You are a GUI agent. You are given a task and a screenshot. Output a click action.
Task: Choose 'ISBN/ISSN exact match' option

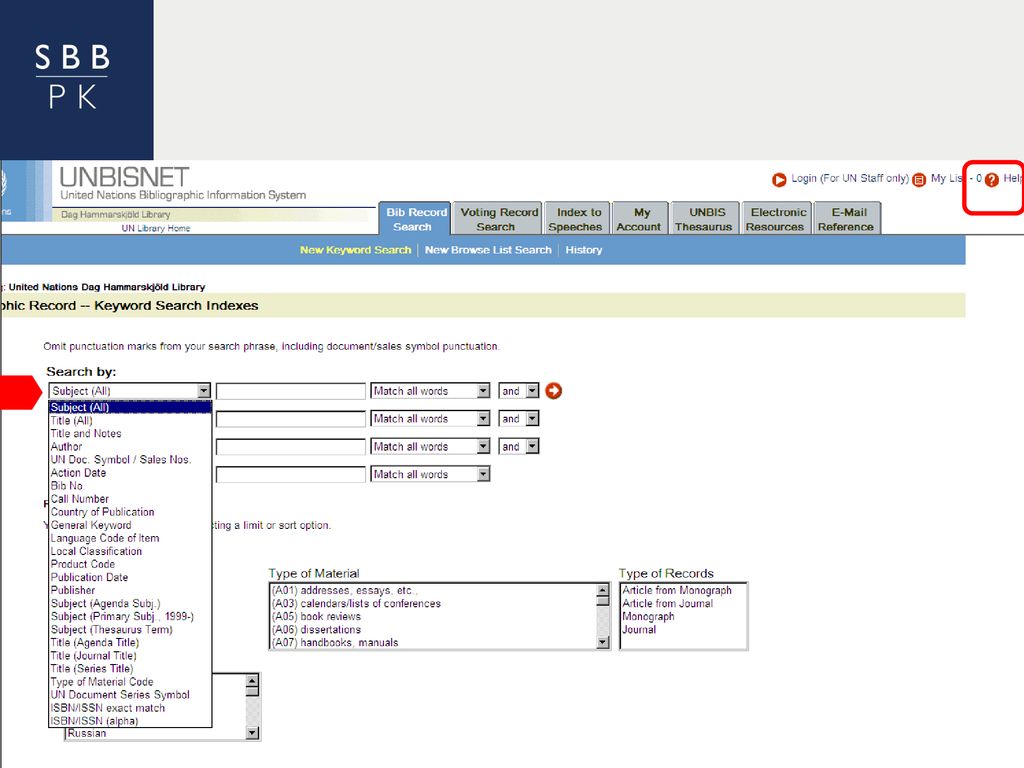[x=130, y=708]
